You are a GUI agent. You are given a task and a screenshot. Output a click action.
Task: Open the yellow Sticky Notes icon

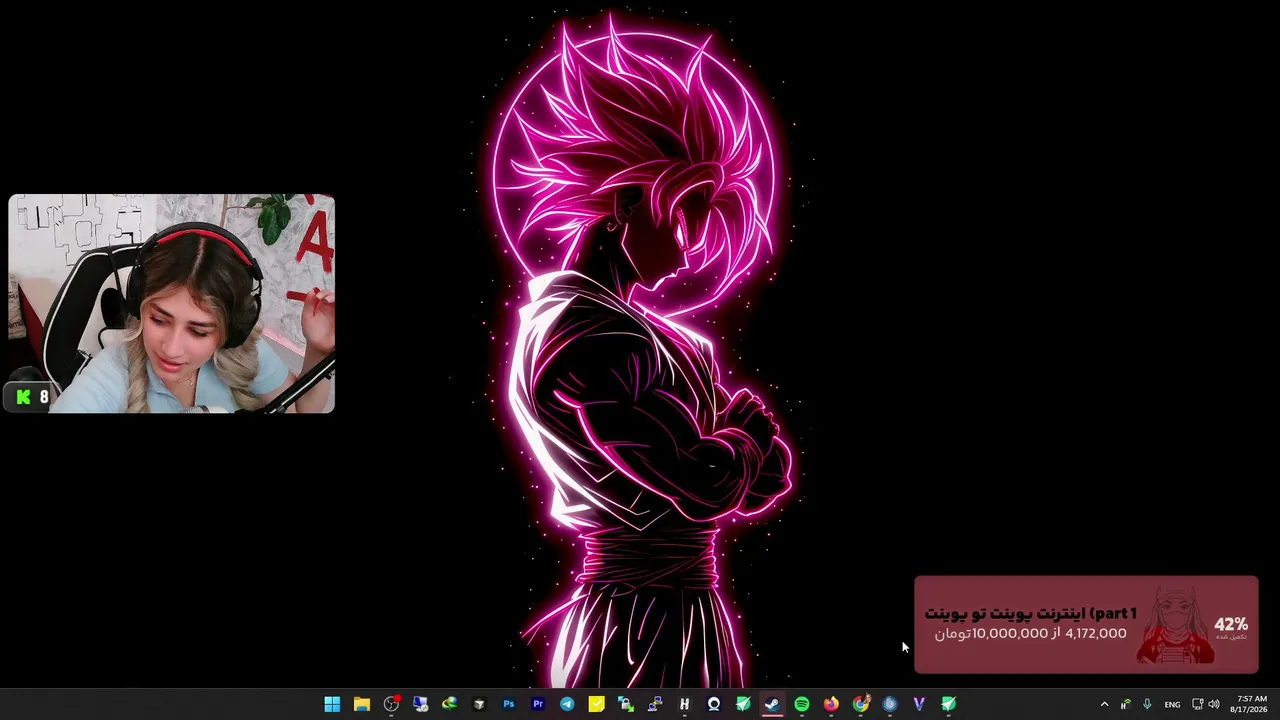tap(597, 704)
